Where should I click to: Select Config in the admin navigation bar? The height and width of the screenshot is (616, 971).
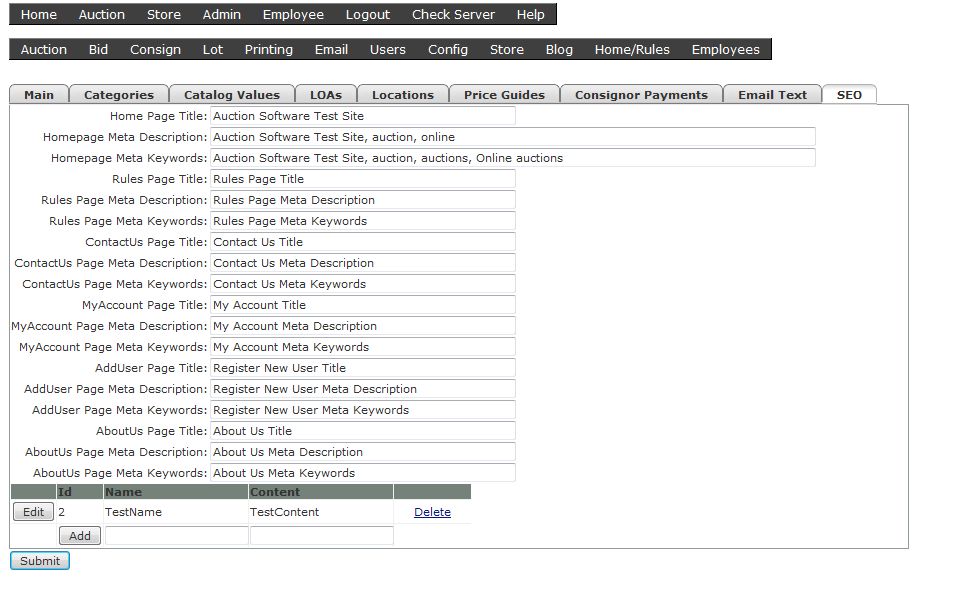click(448, 50)
